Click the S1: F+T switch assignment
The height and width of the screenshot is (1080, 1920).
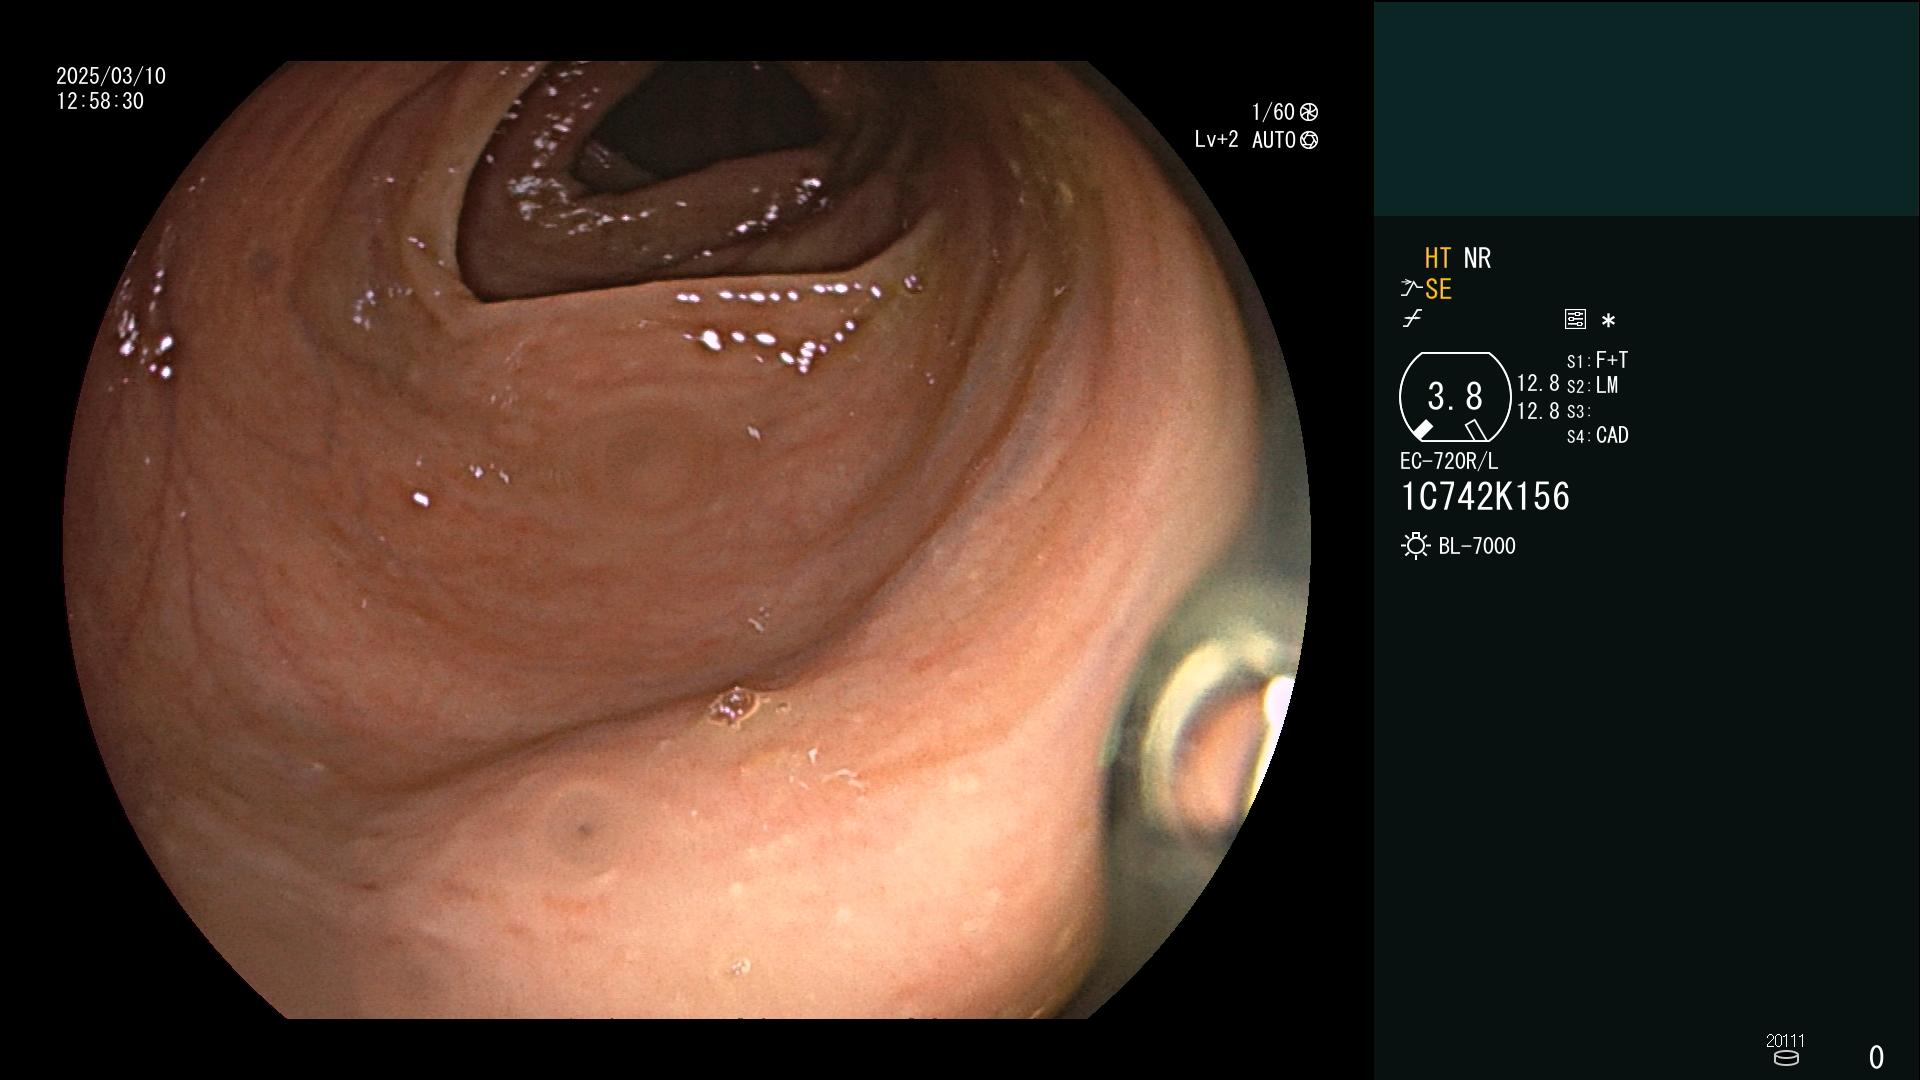coord(1598,360)
